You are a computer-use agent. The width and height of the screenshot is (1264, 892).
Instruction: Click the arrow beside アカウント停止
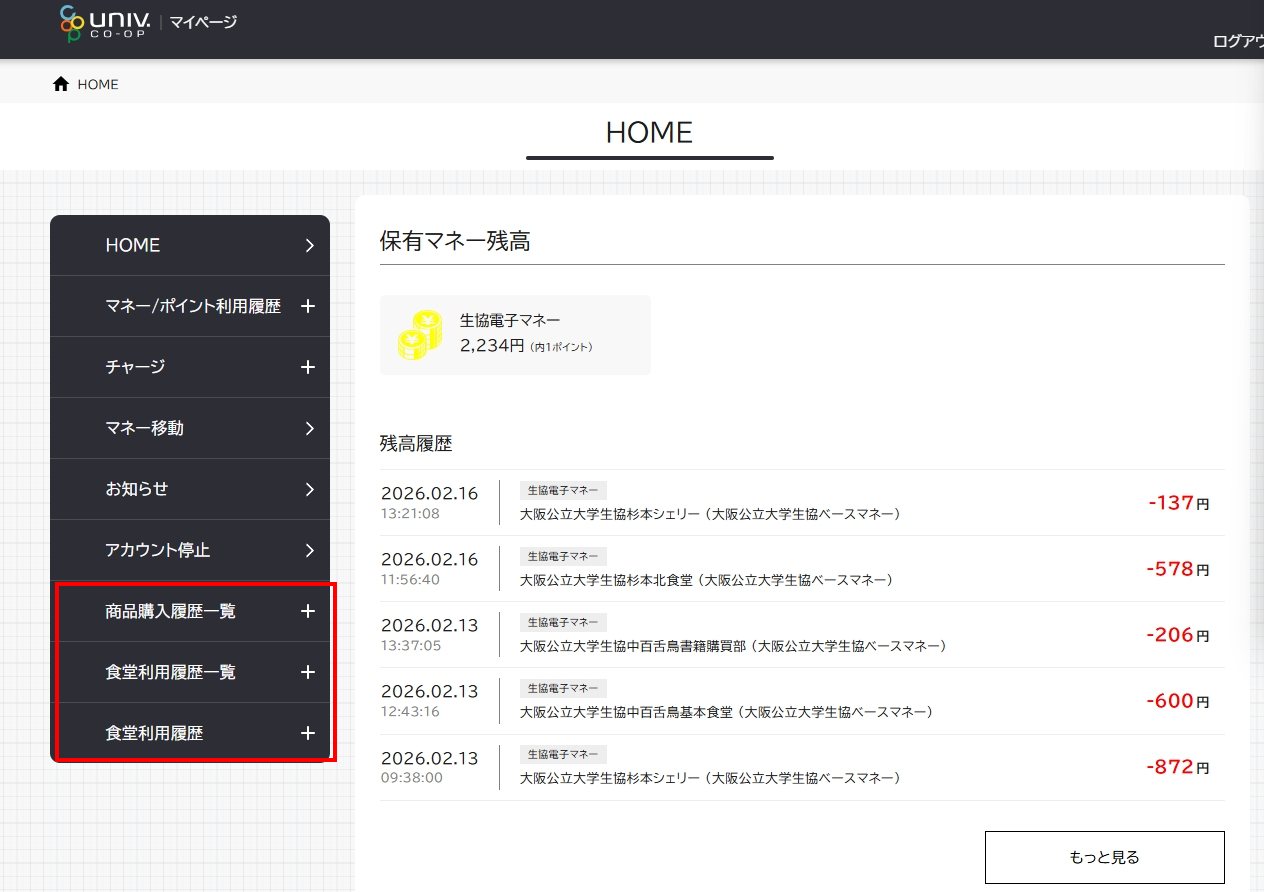(309, 551)
